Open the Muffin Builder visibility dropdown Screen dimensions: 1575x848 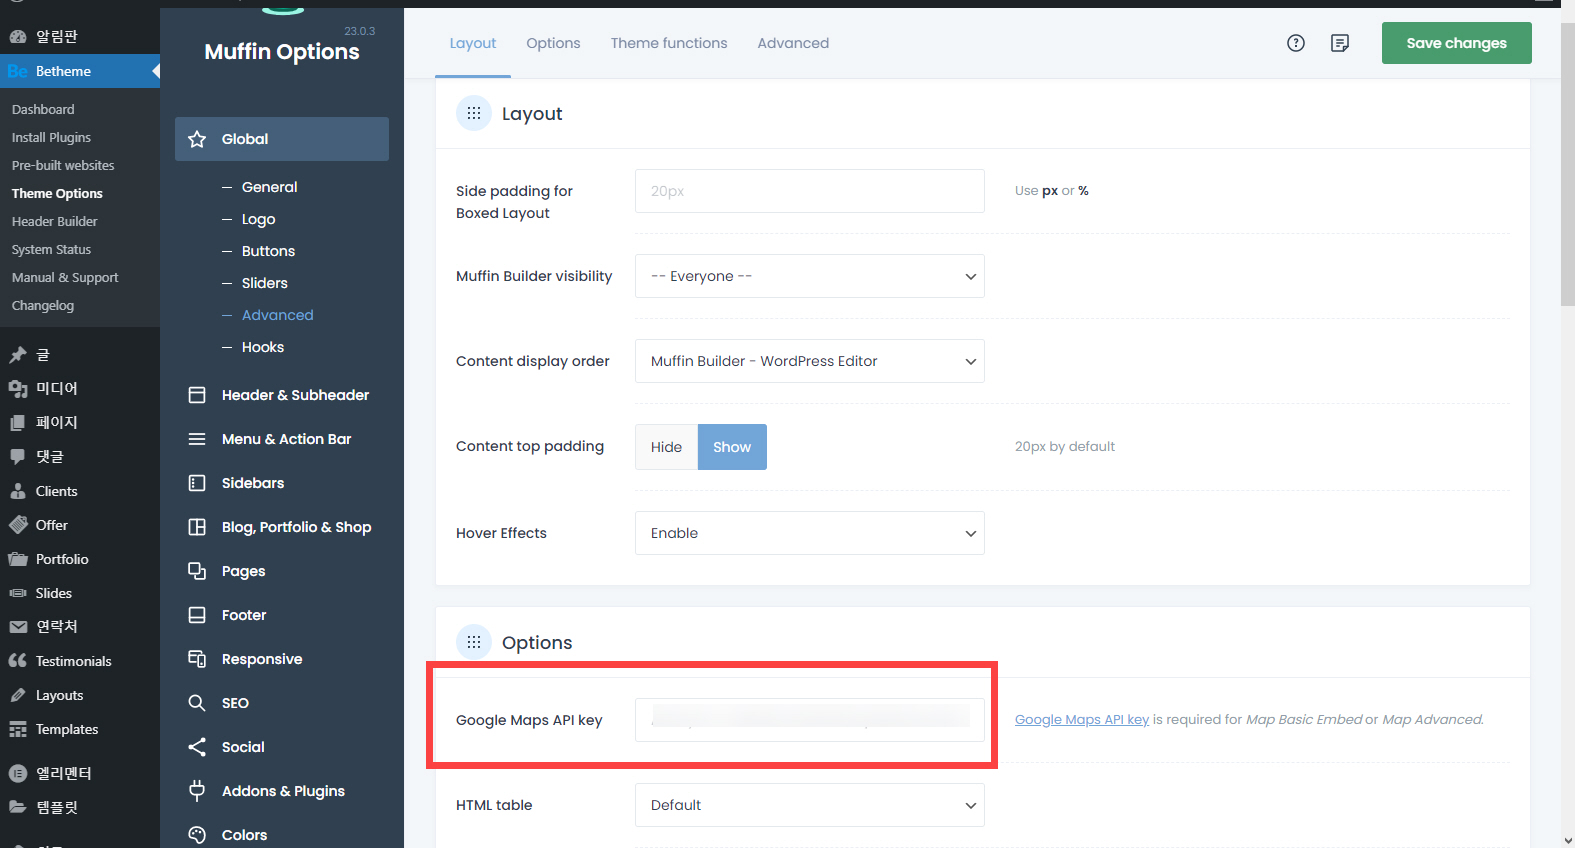pos(810,276)
